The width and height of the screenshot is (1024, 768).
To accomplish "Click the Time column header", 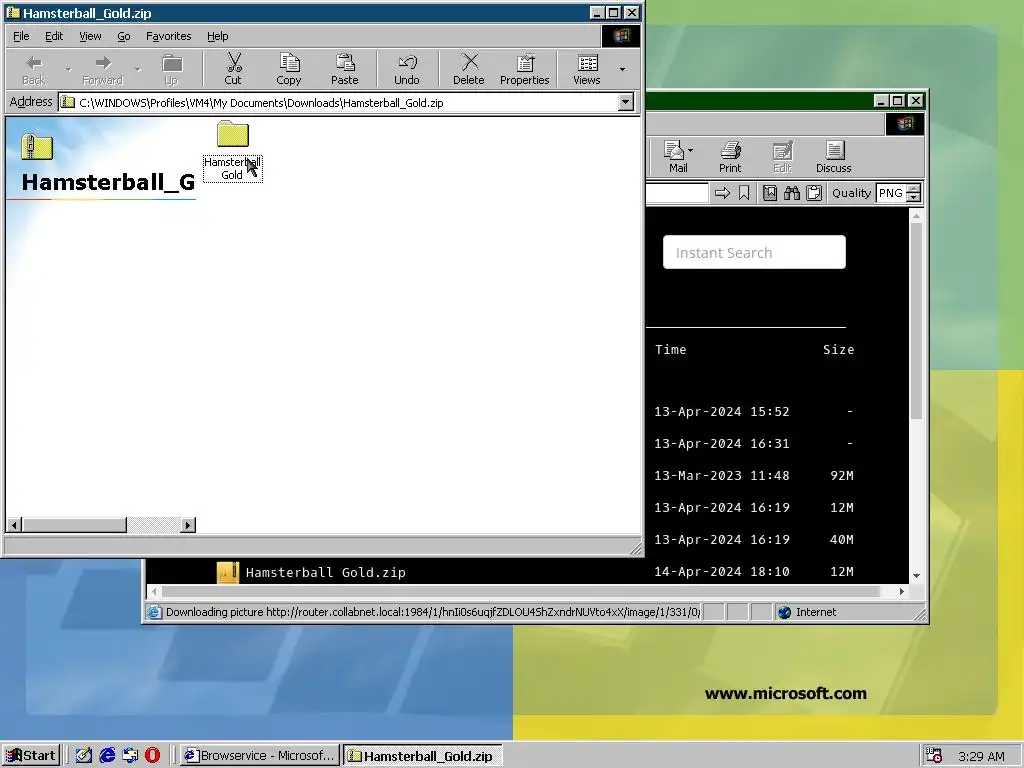I will (671, 349).
